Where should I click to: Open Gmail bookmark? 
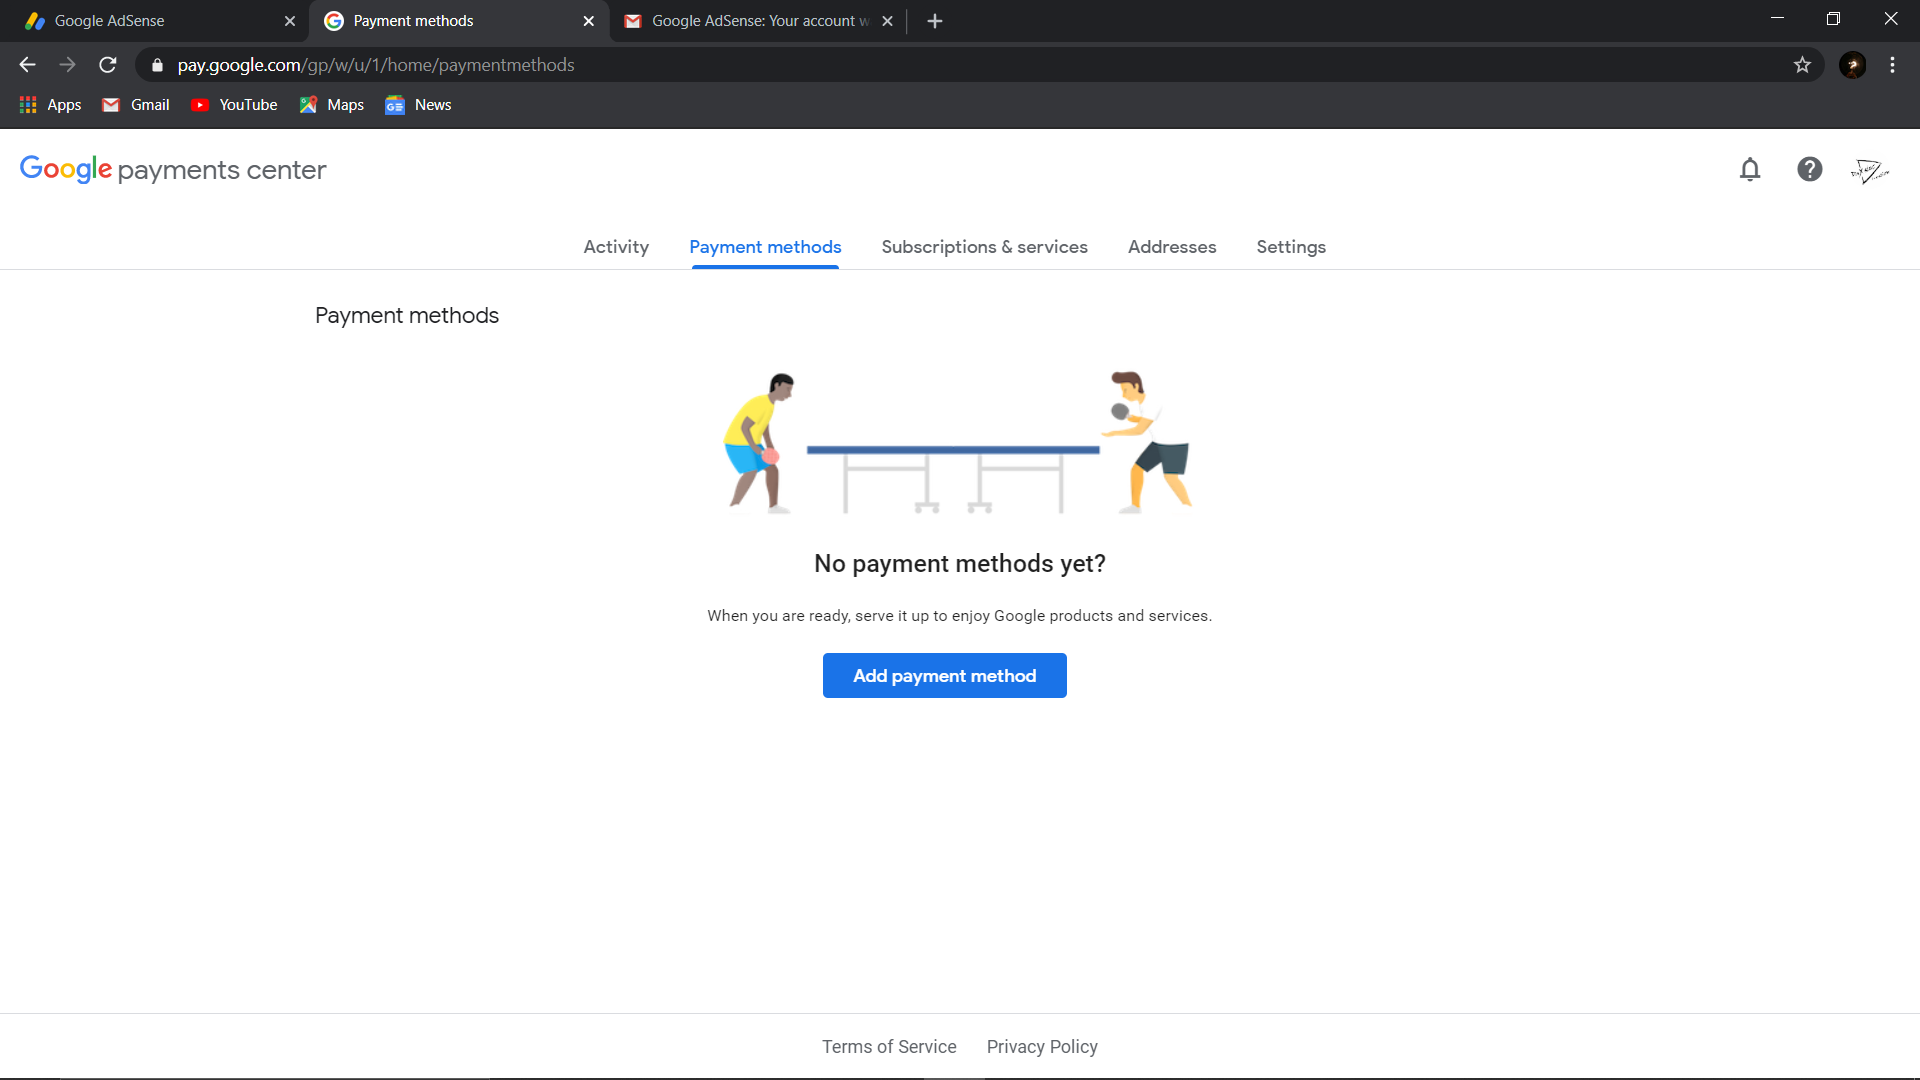pos(137,105)
